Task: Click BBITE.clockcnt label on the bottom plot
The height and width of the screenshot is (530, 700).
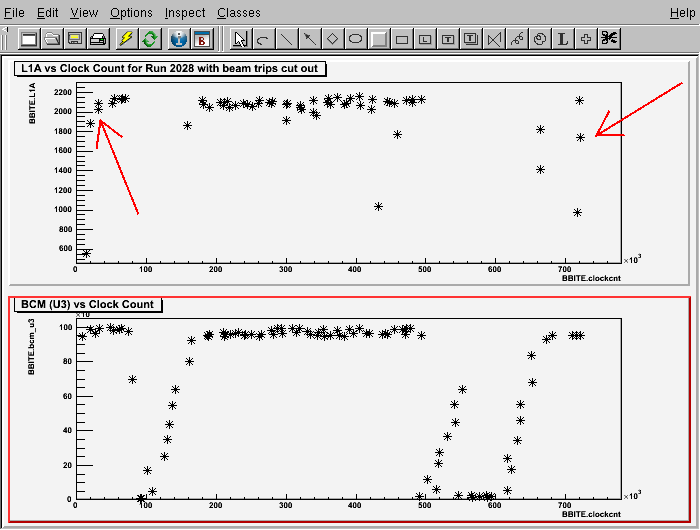Action: click(x=591, y=514)
